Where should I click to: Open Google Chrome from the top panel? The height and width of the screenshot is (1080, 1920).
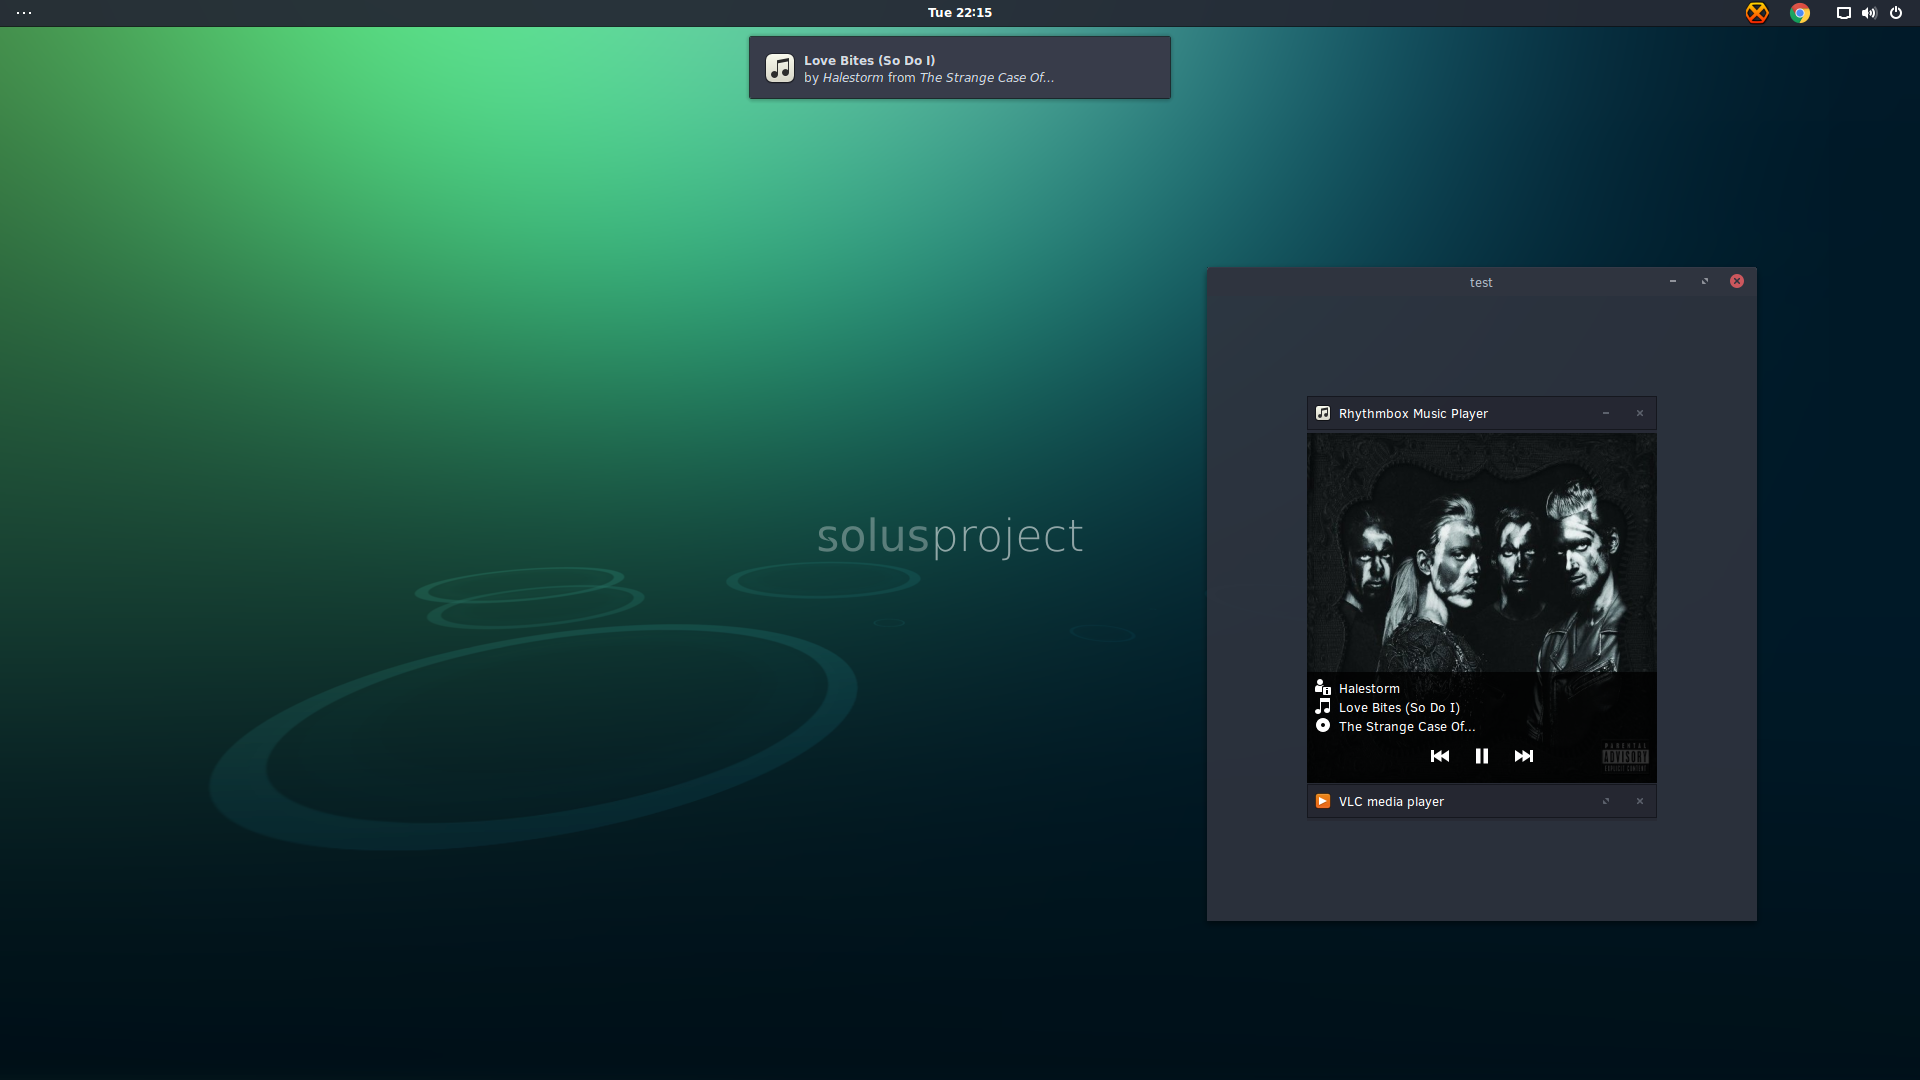[x=1800, y=13]
